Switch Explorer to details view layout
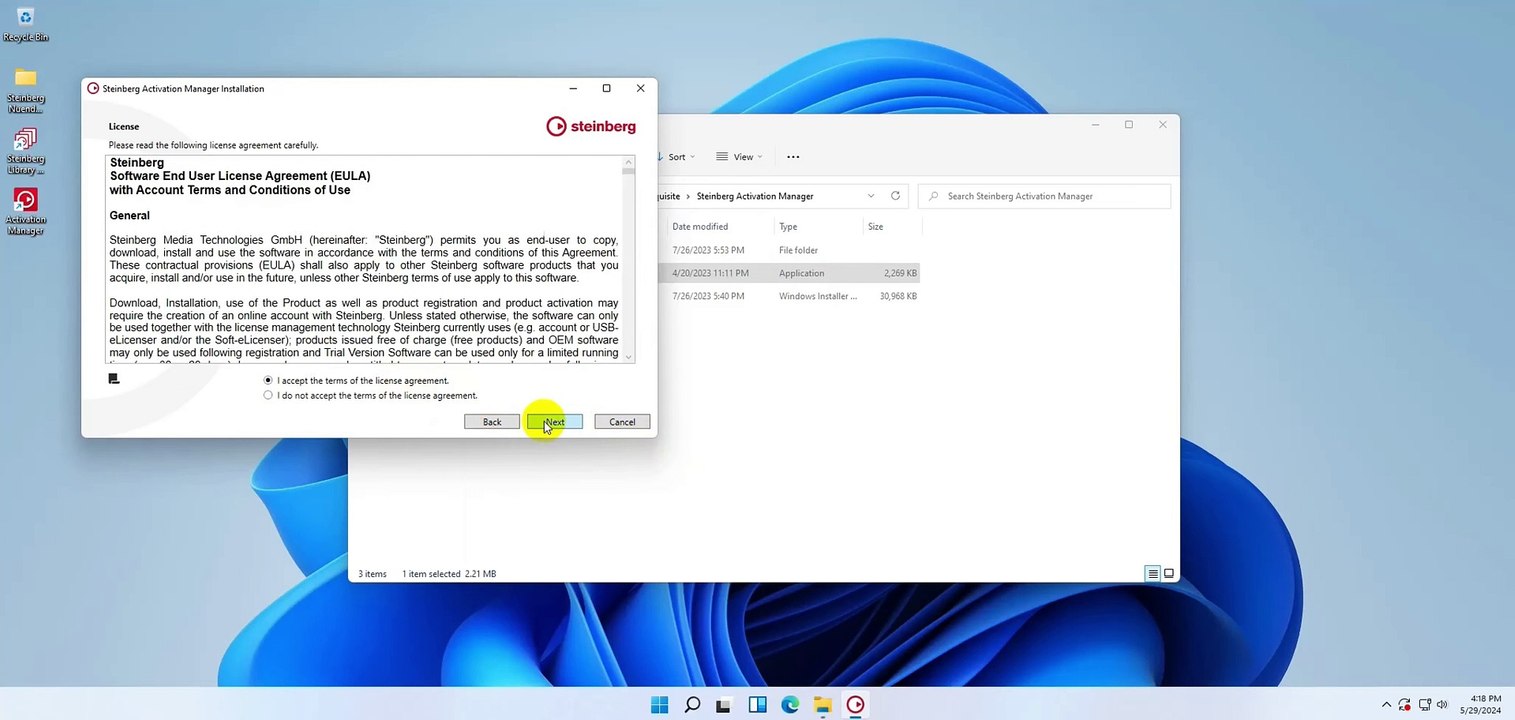 1153,574
